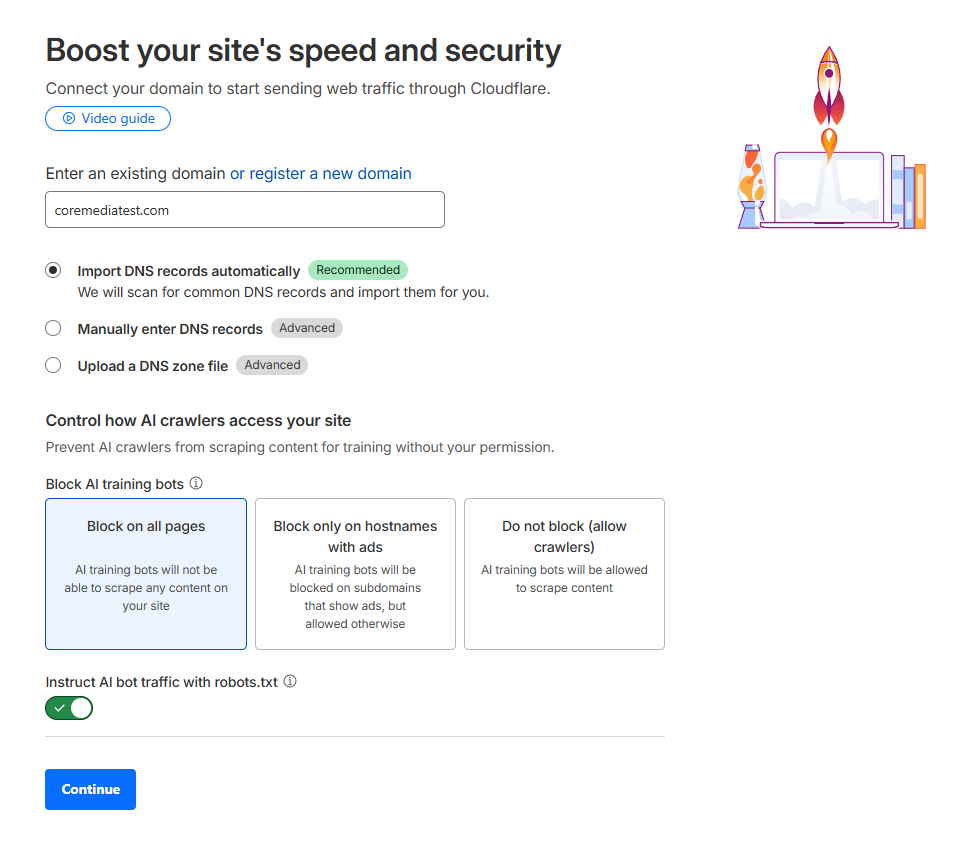Click the play icon in Video guide
This screenshot has width=957, height=856.
(x=69, y=119)
